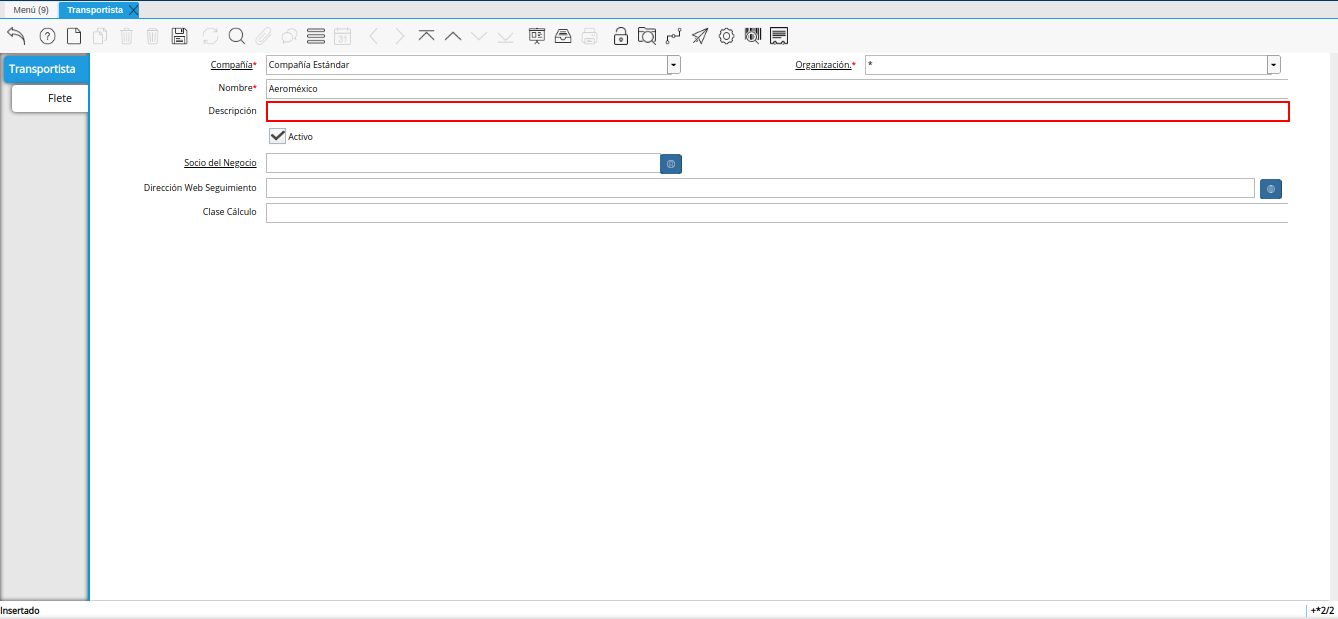
Task: Open the zoom across folder magnifier icon
Action: (647, 36)
